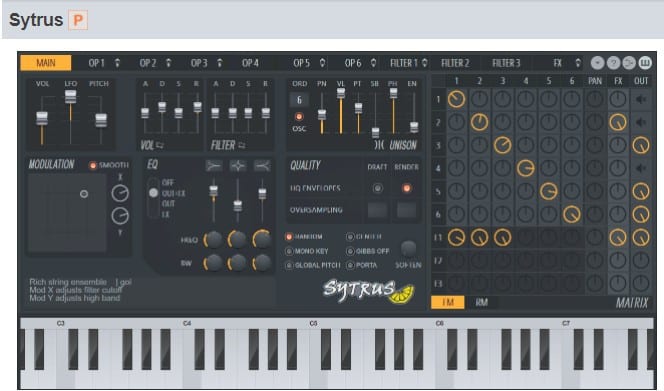
Task: Open the arrow selector next to OP 6
Action: (x=374, y=63)
